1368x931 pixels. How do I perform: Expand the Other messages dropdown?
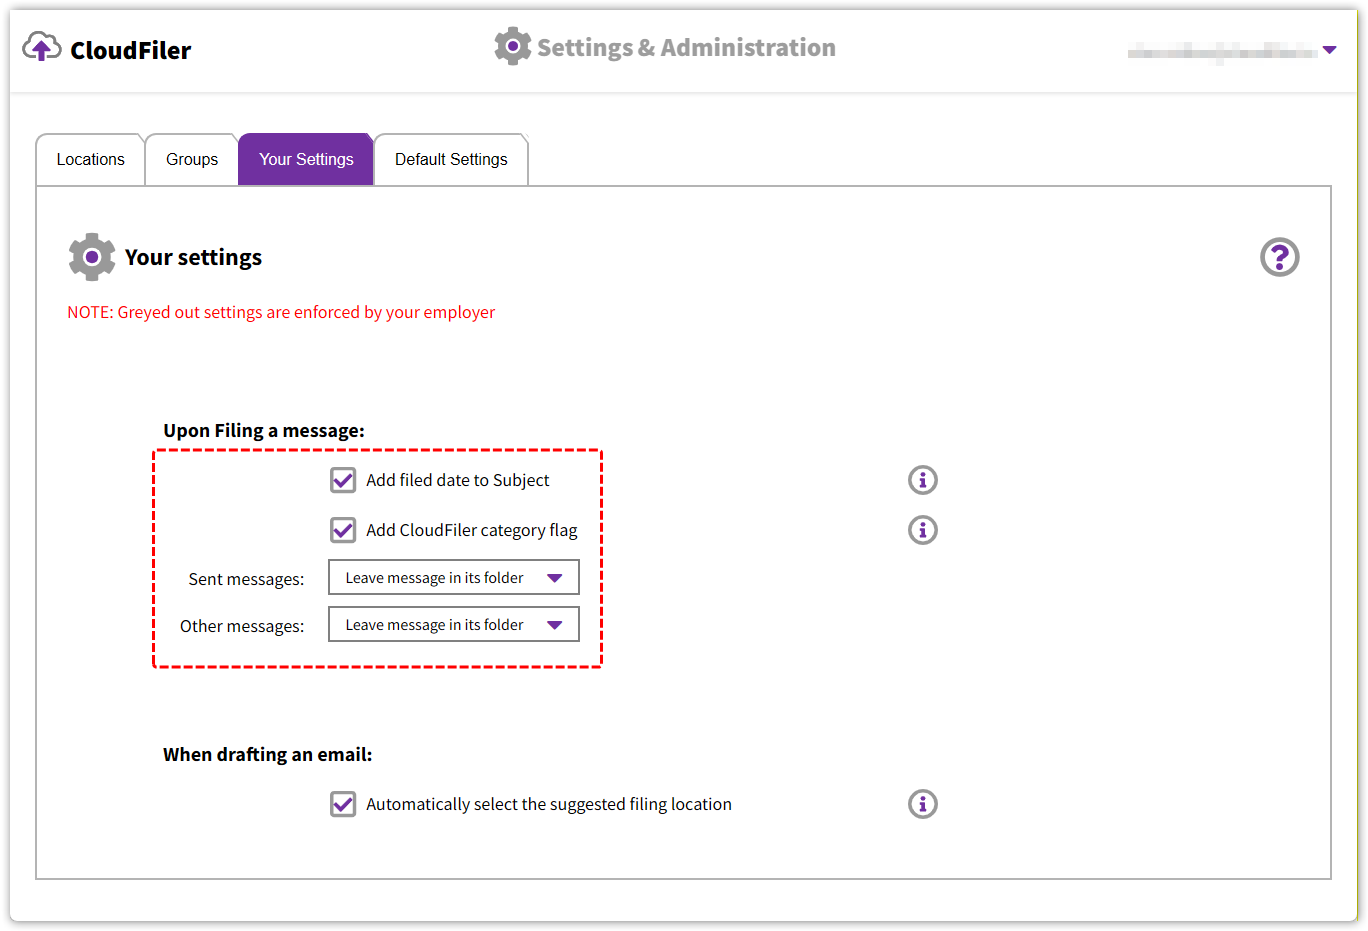[x=453, y=625]
